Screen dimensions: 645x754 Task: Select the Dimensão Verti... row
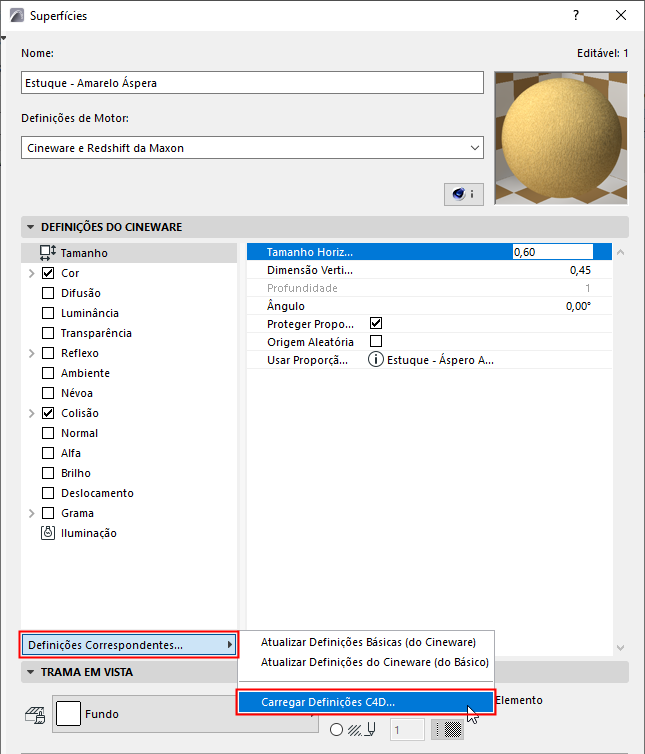coord(429,270)
